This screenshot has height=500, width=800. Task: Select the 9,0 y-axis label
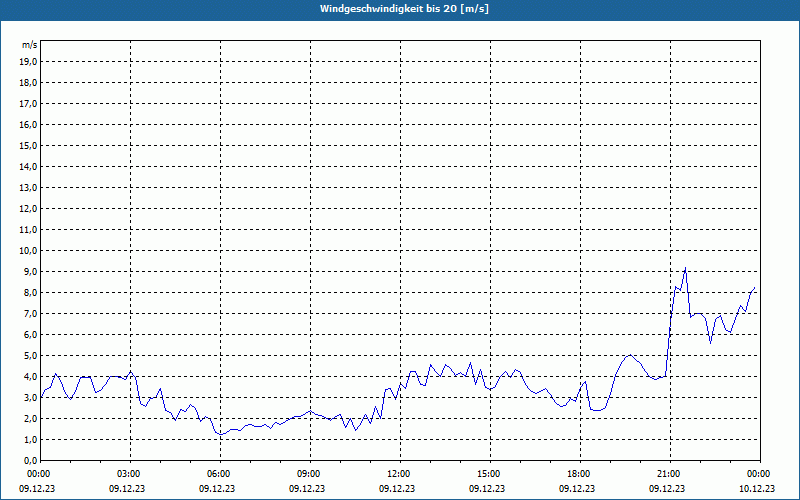click(30, 271)
